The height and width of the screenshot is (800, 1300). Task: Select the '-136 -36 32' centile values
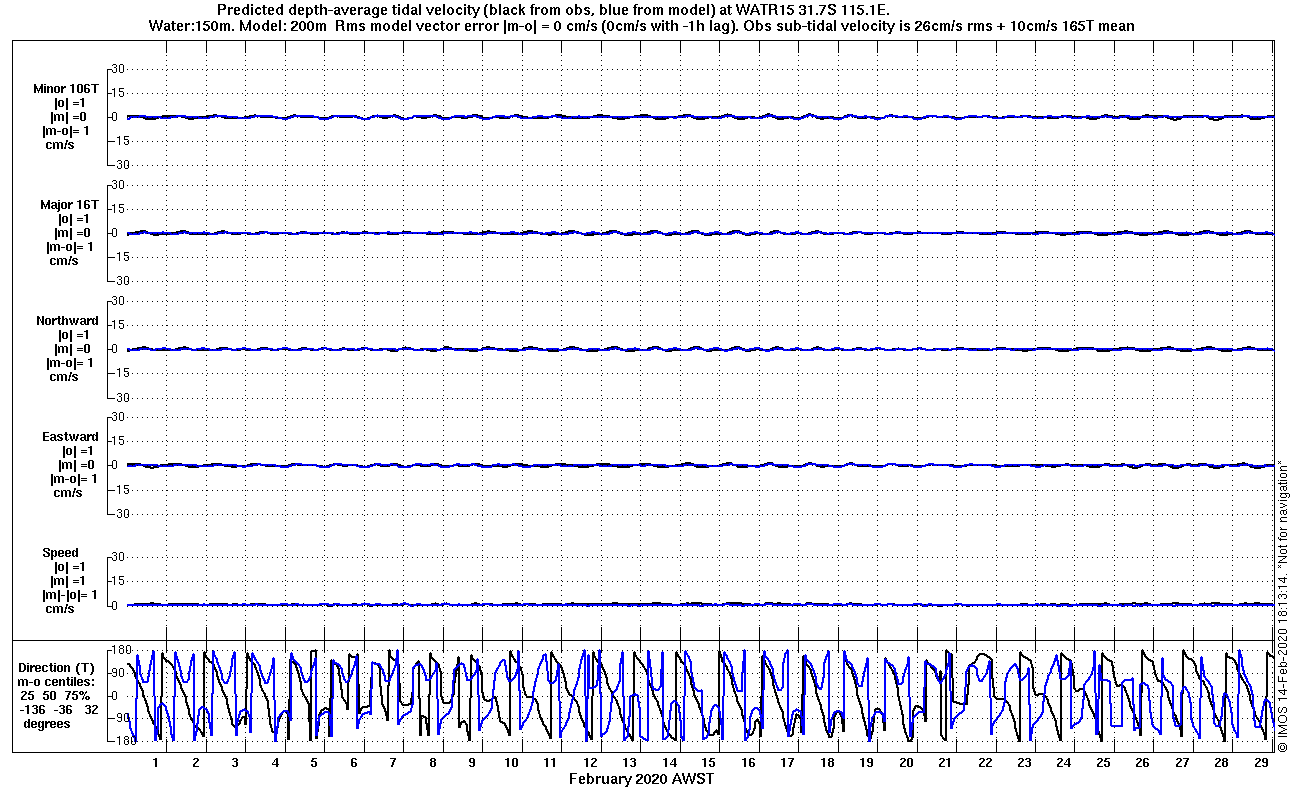point(59,709)
